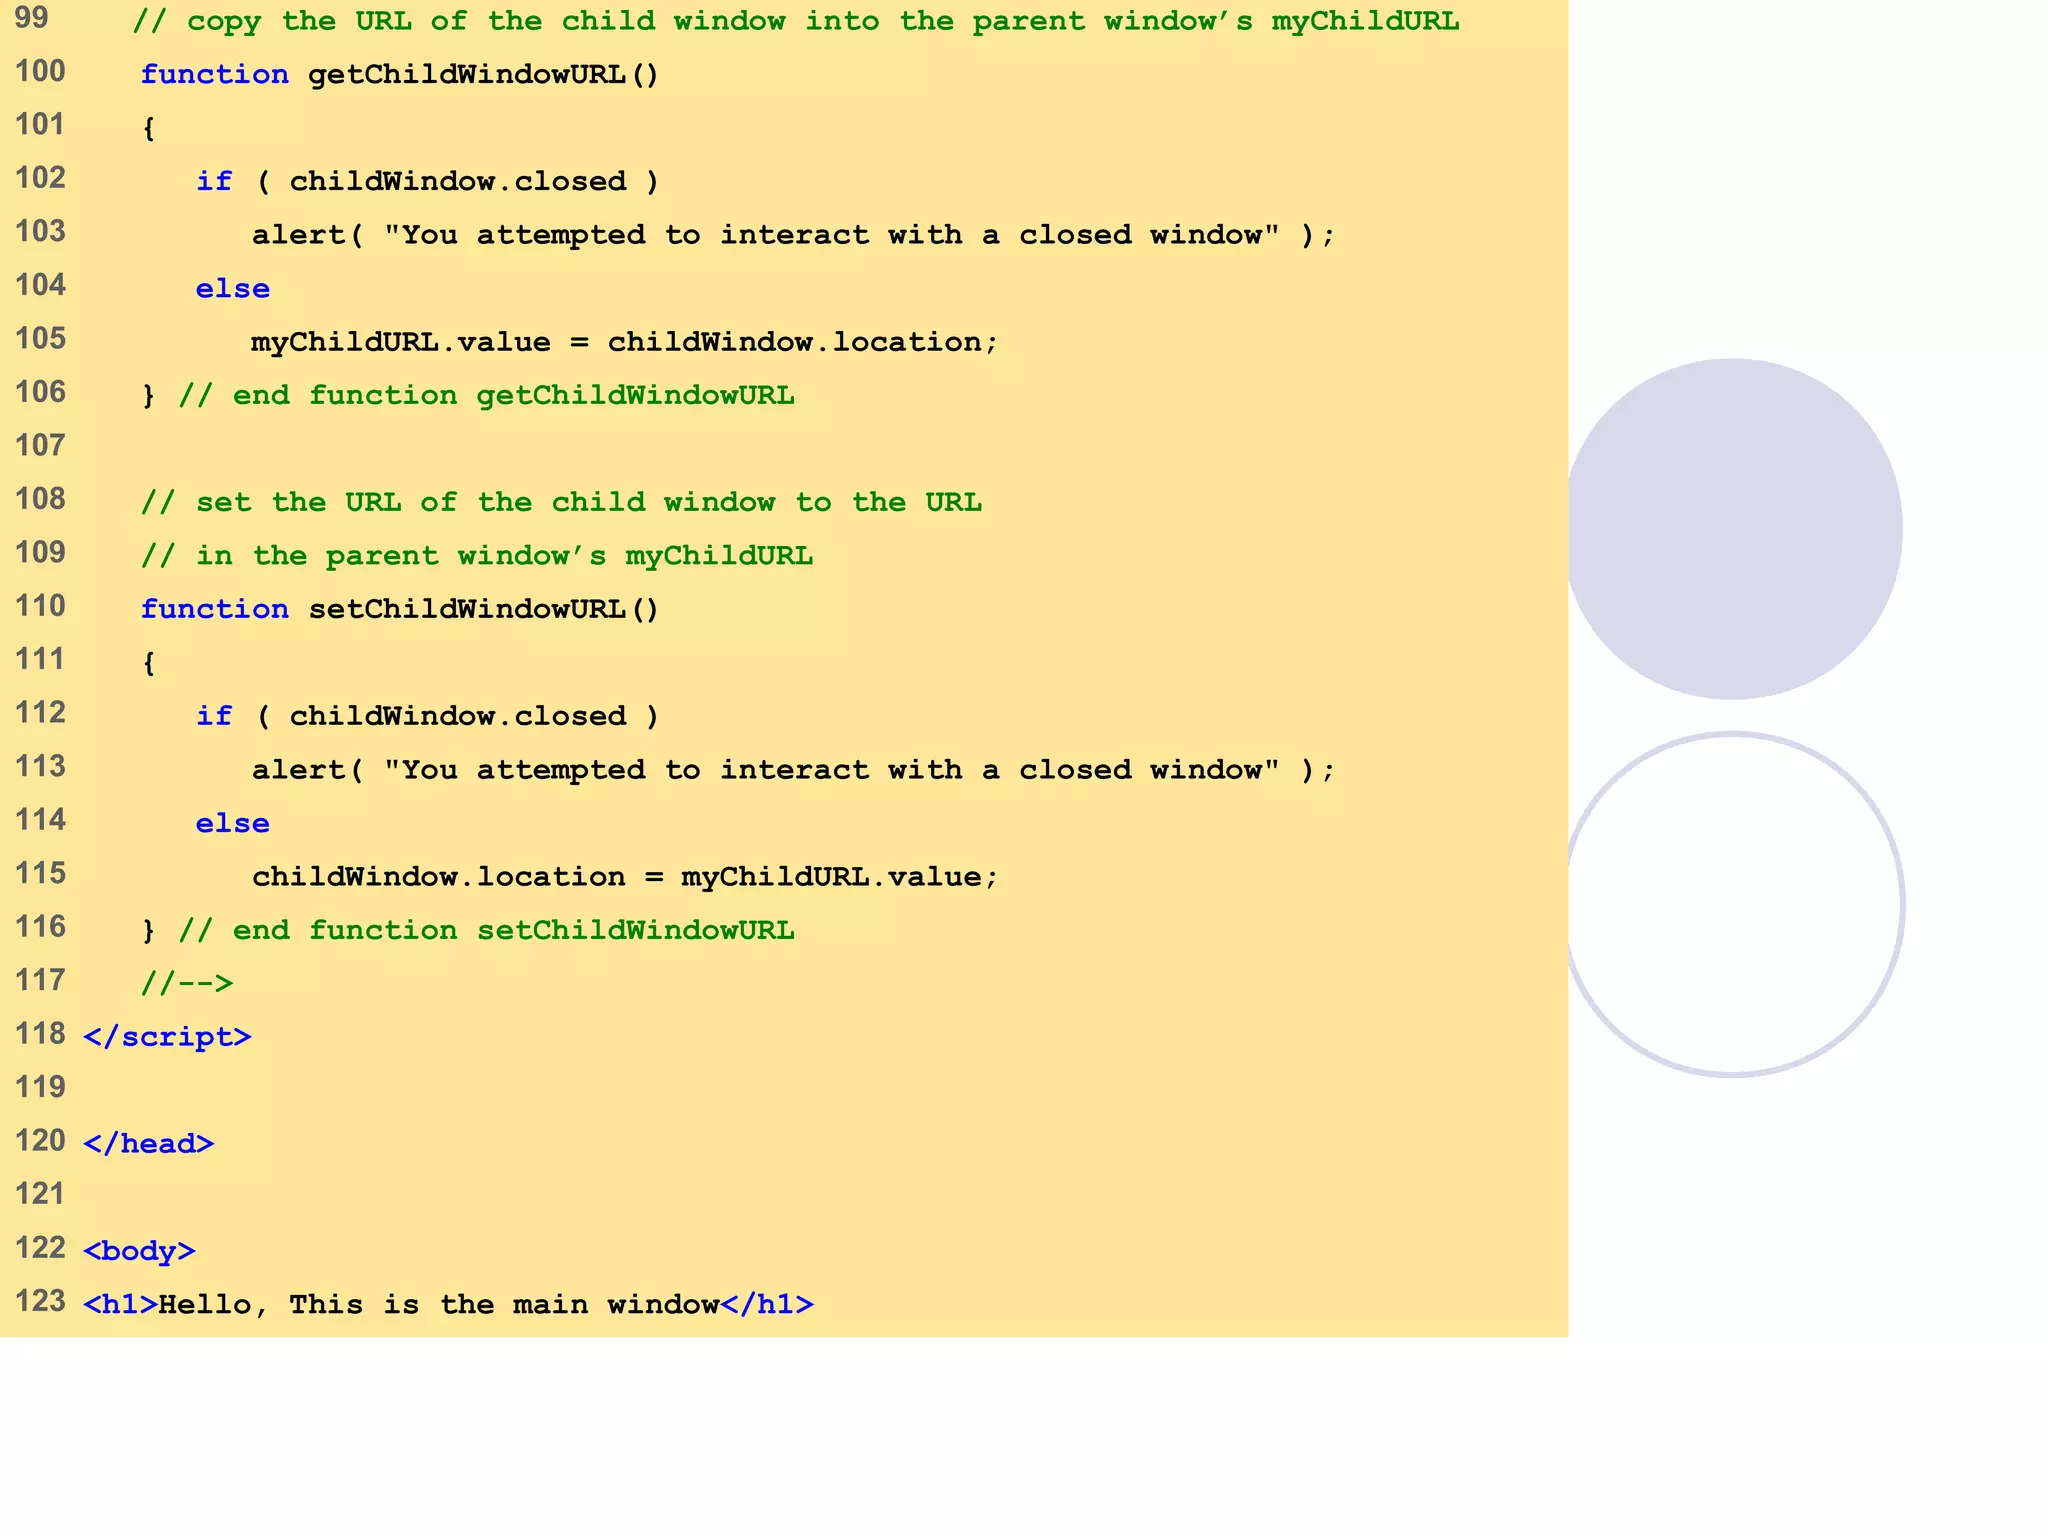Click line number 99
The width and height of the screenshot is (2048, 1536).
pos(32,18)
